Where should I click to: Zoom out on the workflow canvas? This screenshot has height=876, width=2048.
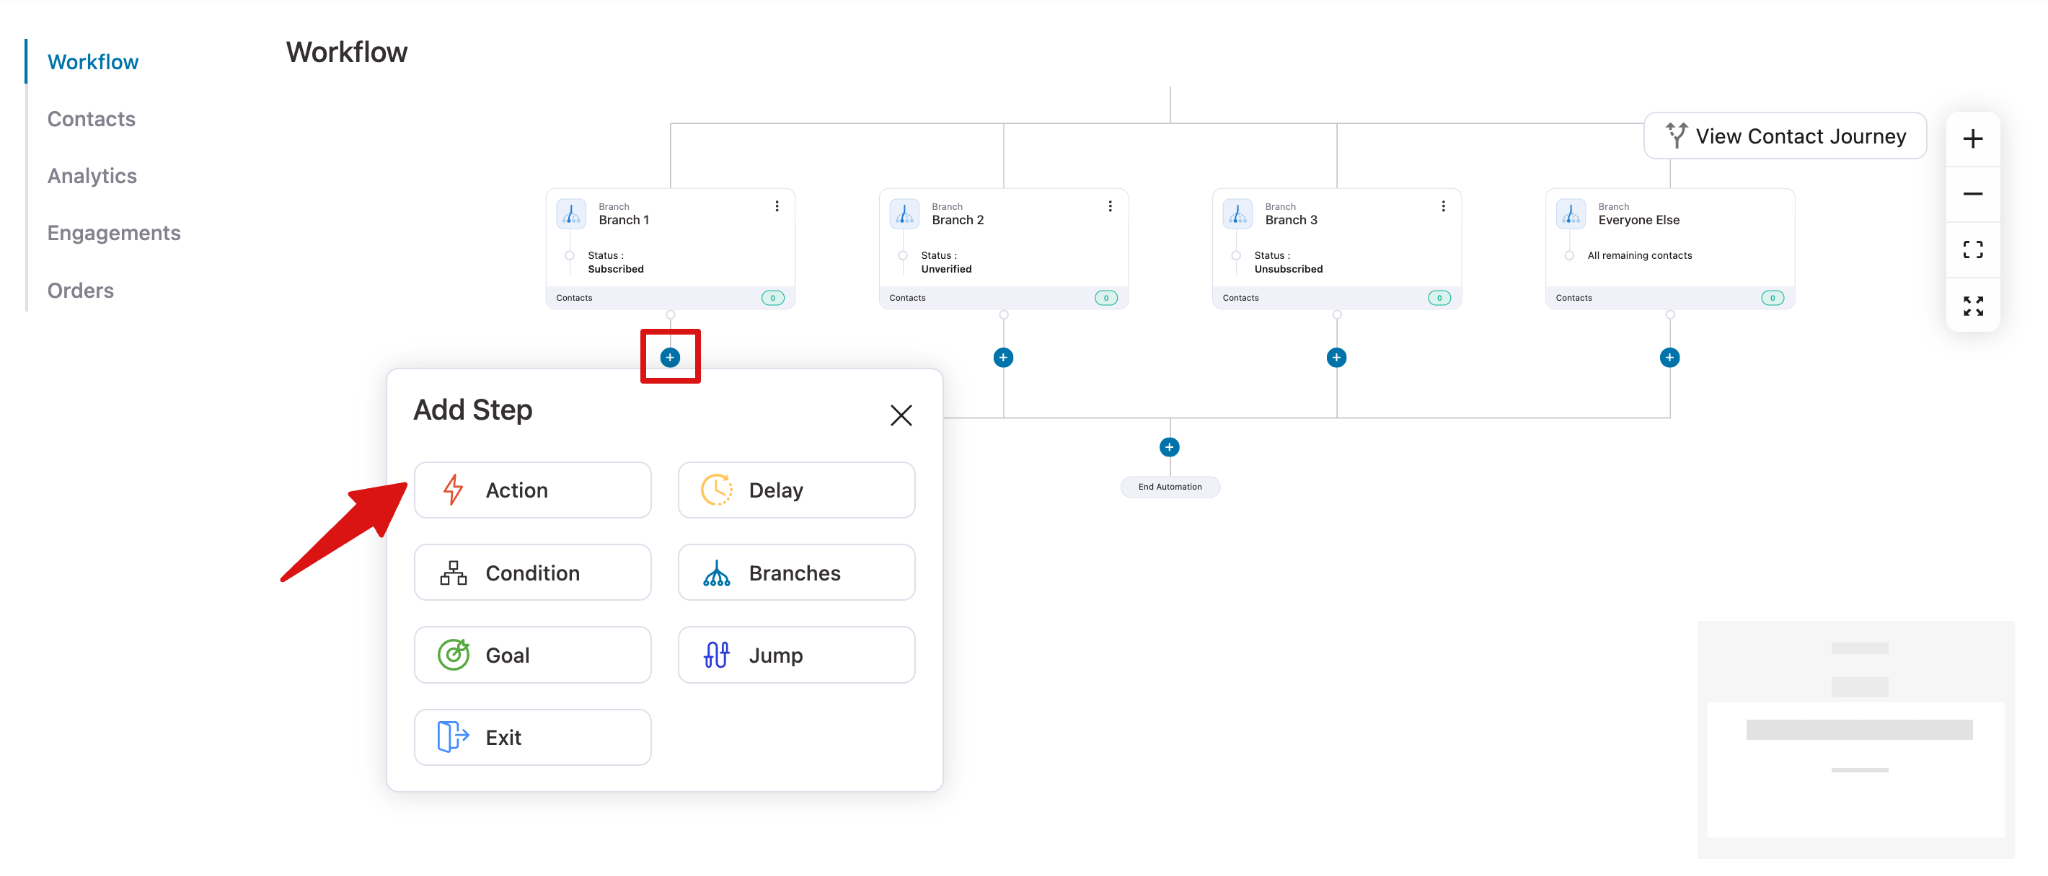click(1972, 194)
